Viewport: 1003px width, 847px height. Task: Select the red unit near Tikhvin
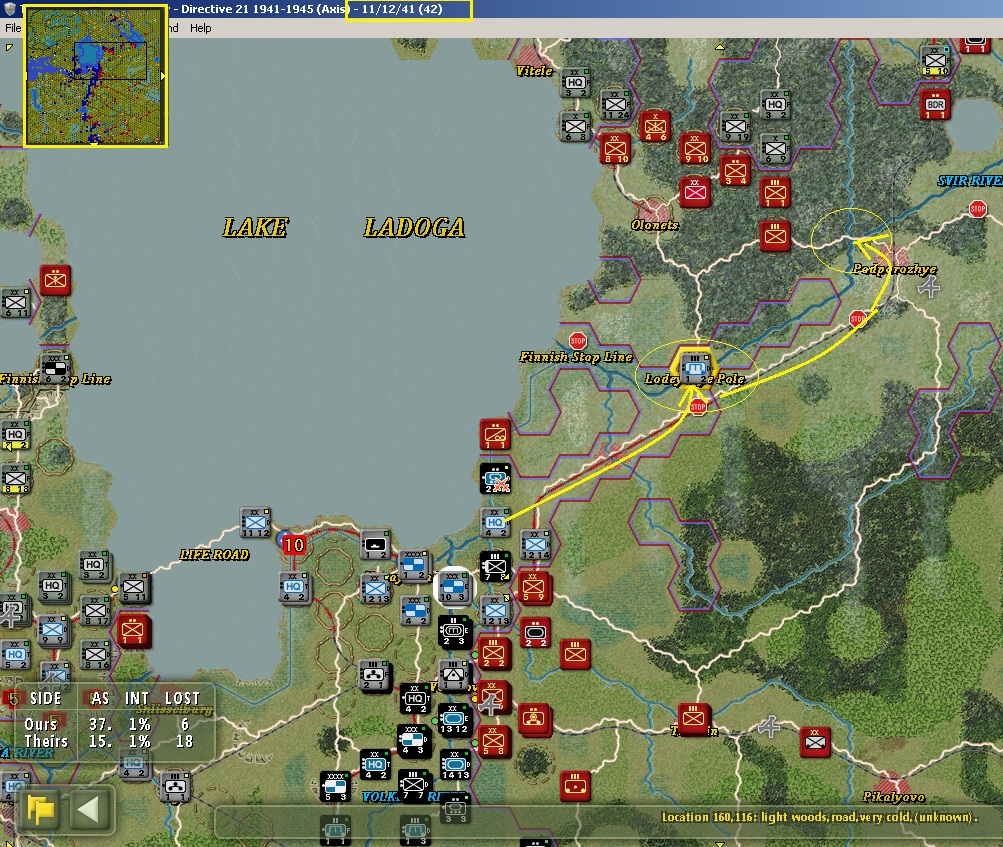[693, 719]
